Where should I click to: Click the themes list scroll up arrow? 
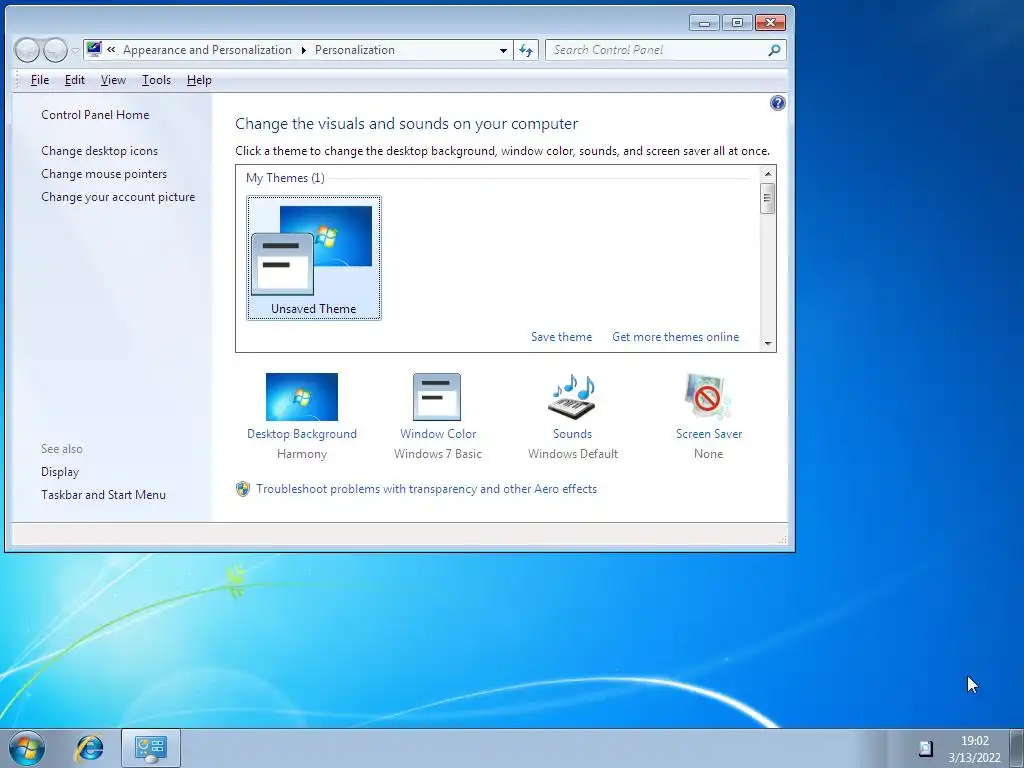(x=768, y=174)
